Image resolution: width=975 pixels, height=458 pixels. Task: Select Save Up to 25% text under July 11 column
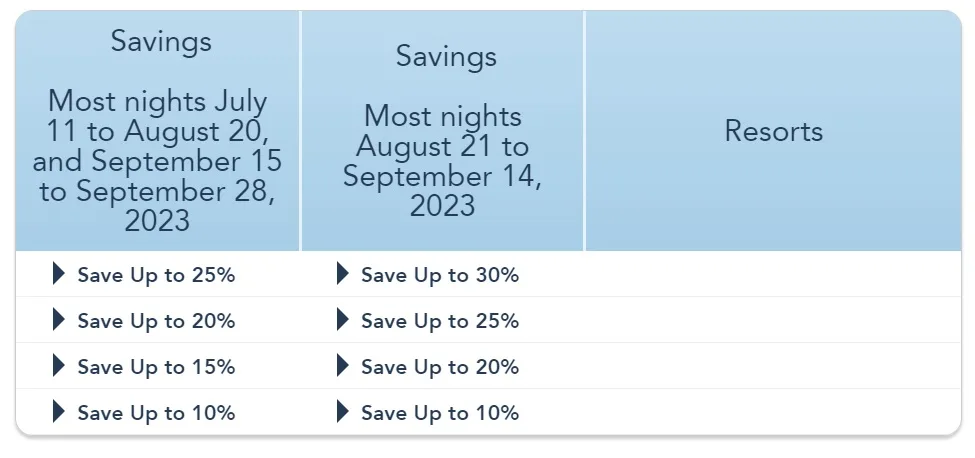[x=156, y=275]
